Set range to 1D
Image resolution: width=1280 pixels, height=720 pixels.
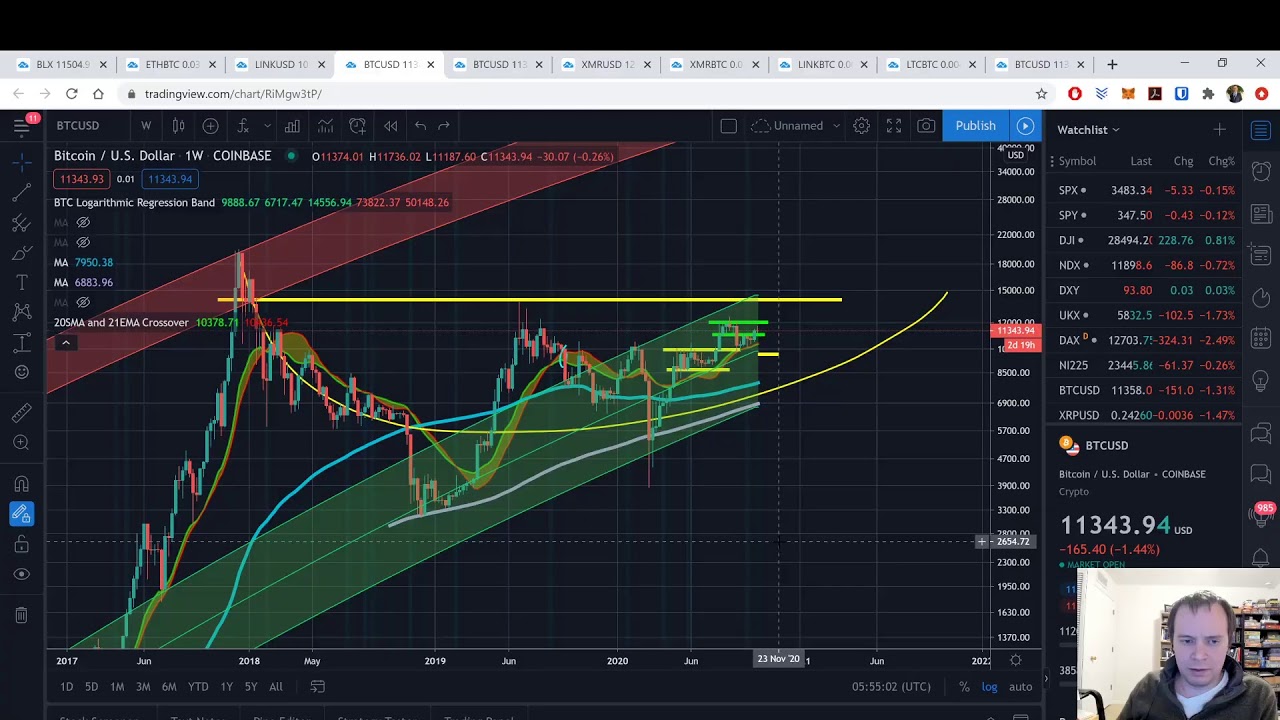[x=66, y=687]
